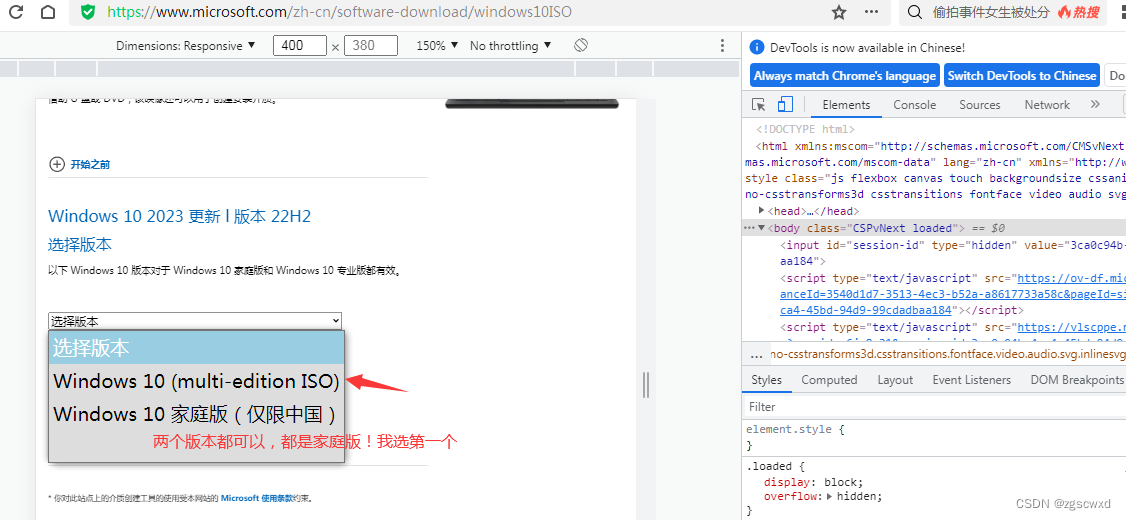Expand 开始之前 plus circle section
1126x520 pixels.
click(57, 164)
